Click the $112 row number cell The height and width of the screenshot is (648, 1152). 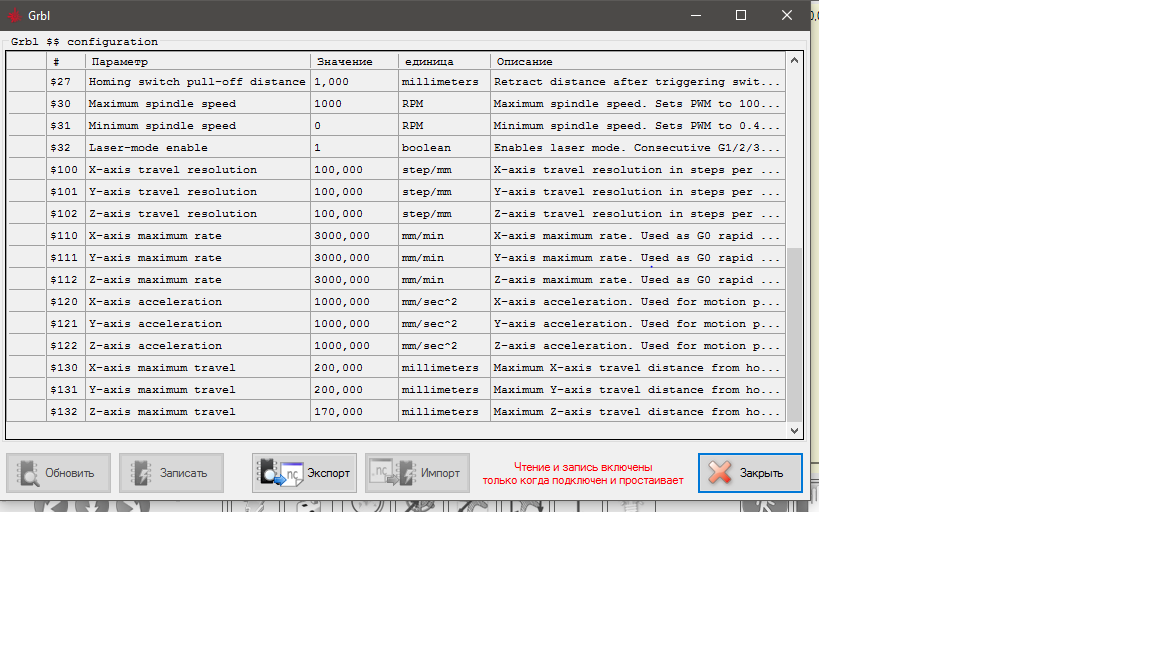[66, 280]
